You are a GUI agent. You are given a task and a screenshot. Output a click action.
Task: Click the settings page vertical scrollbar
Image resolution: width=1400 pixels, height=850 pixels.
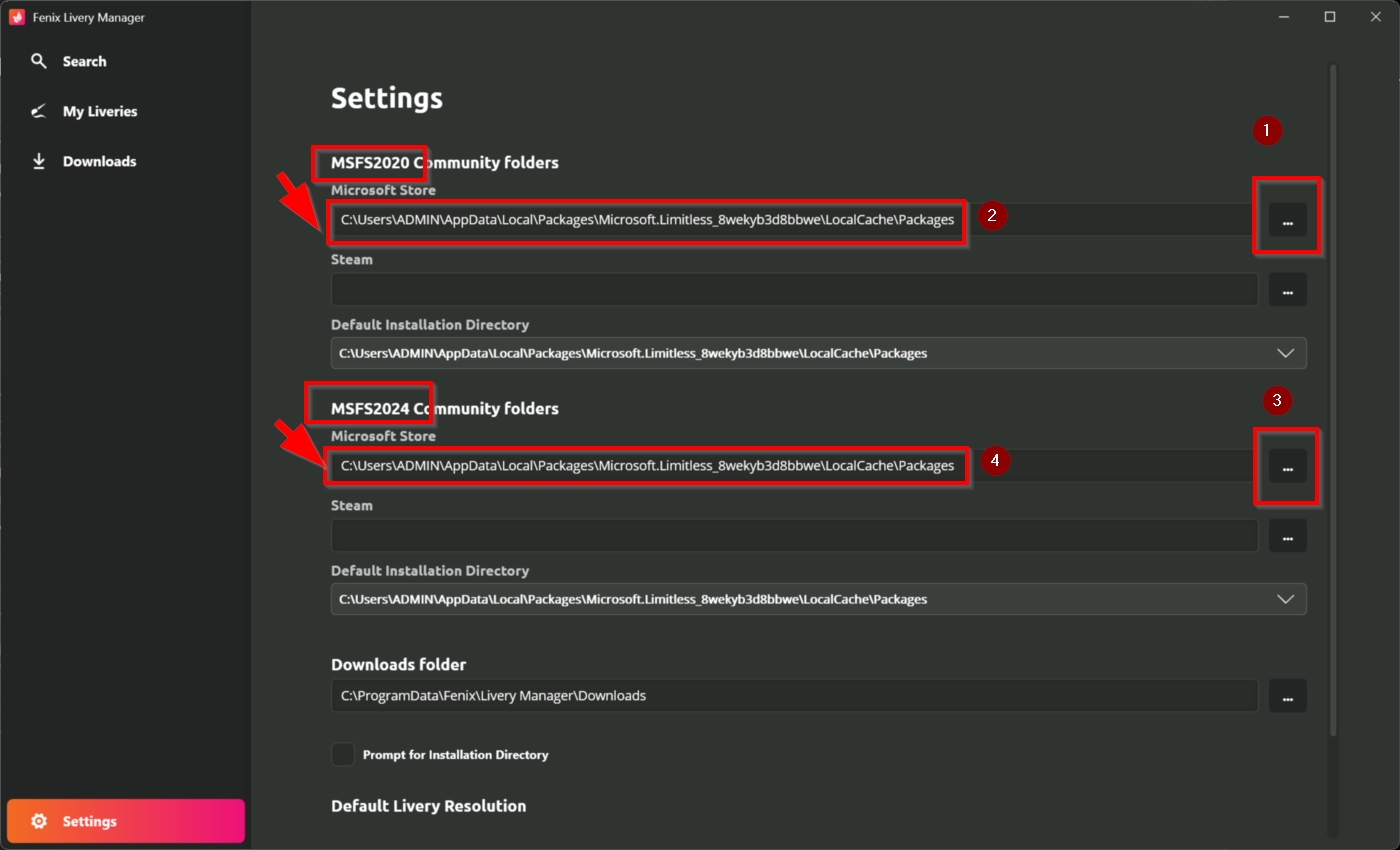[1332, 400]
